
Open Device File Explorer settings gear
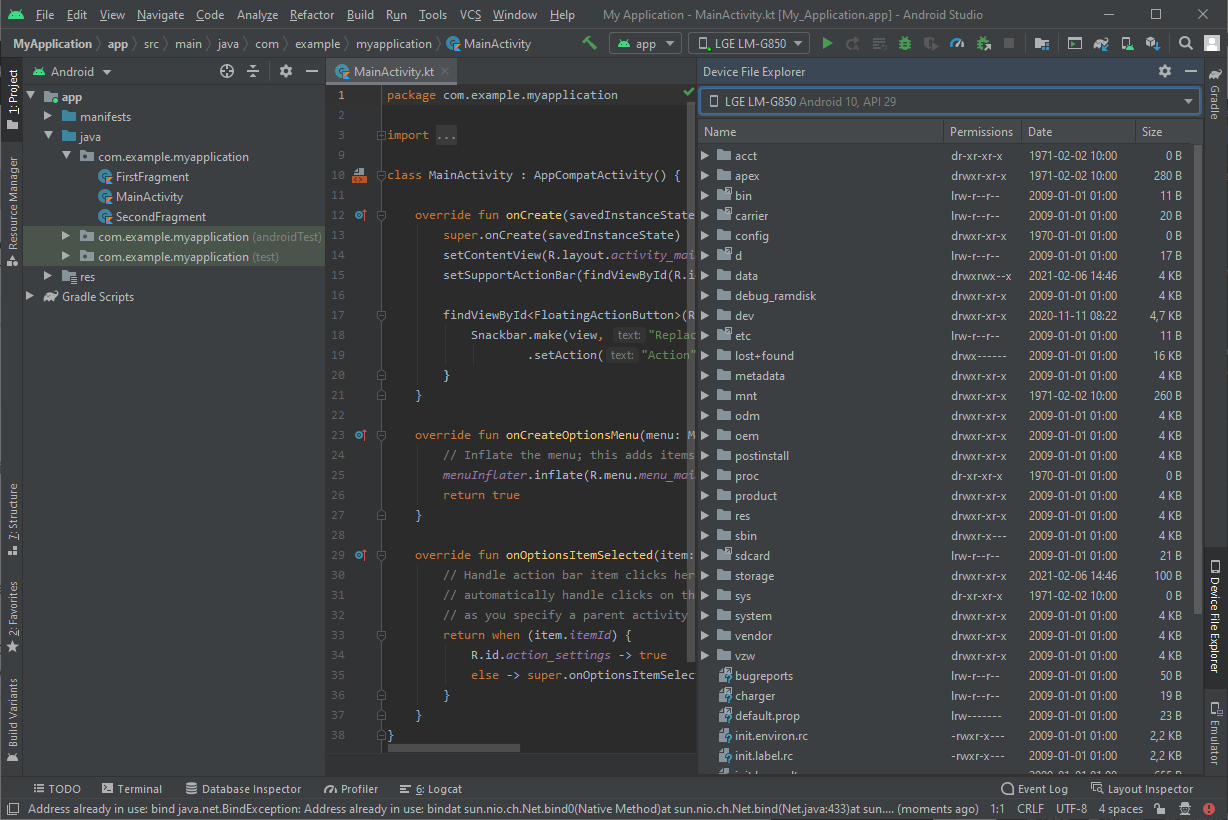1165,72
